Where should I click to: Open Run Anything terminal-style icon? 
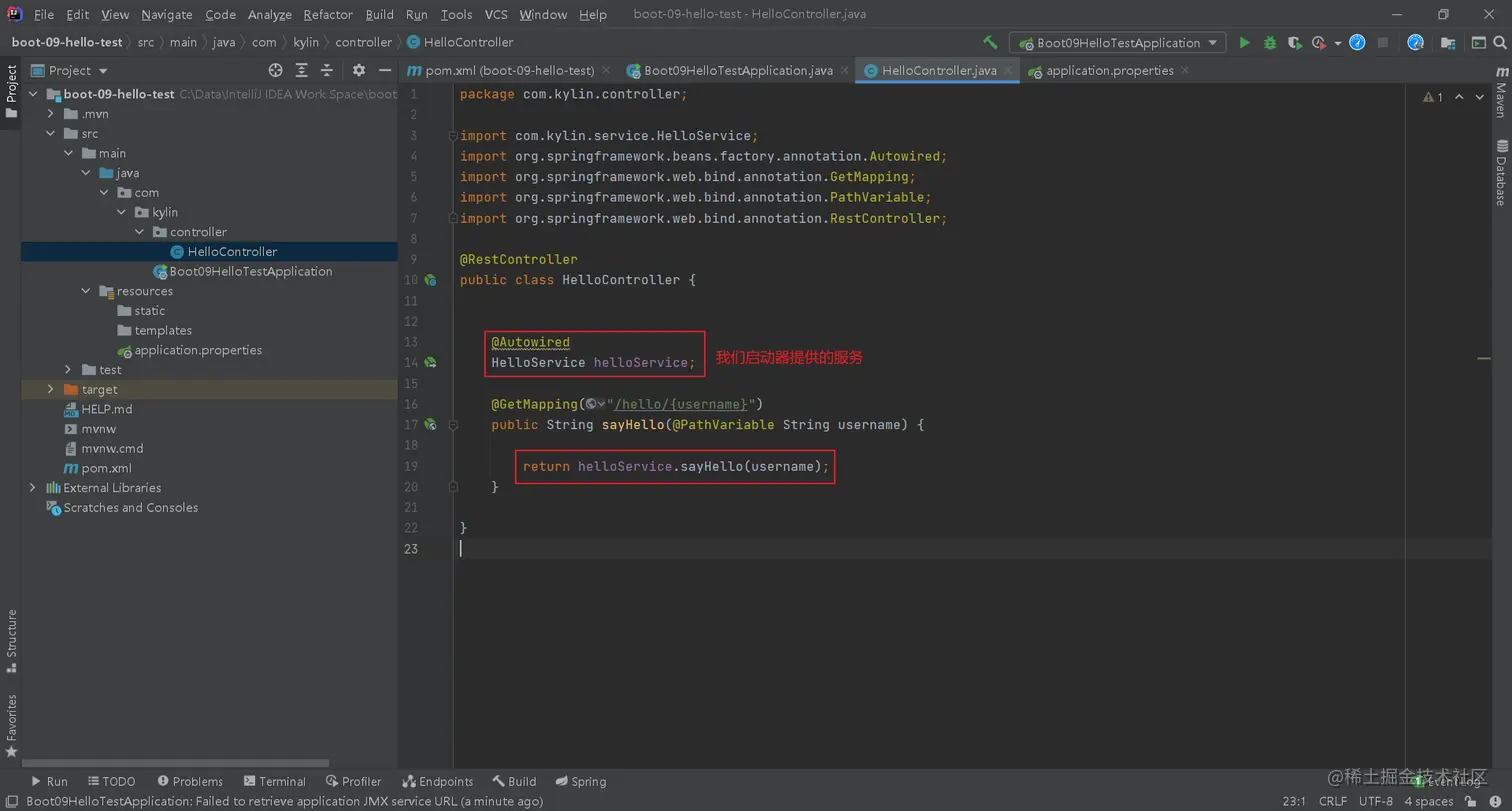coord(1479,42)
